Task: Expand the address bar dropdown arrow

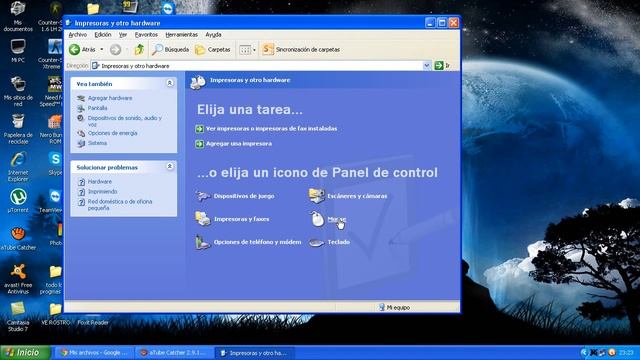Action: (427, 65)
